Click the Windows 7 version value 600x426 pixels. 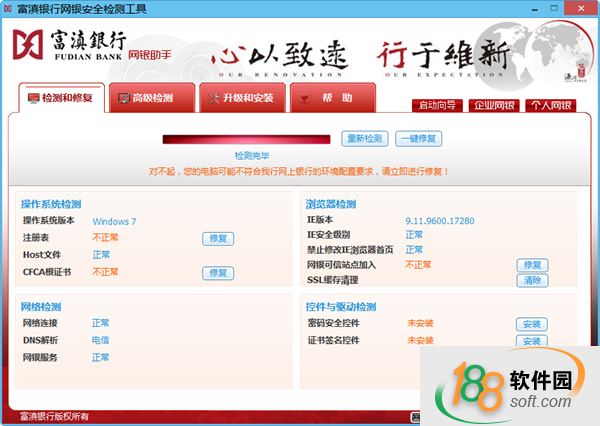[x=114, y=222]
